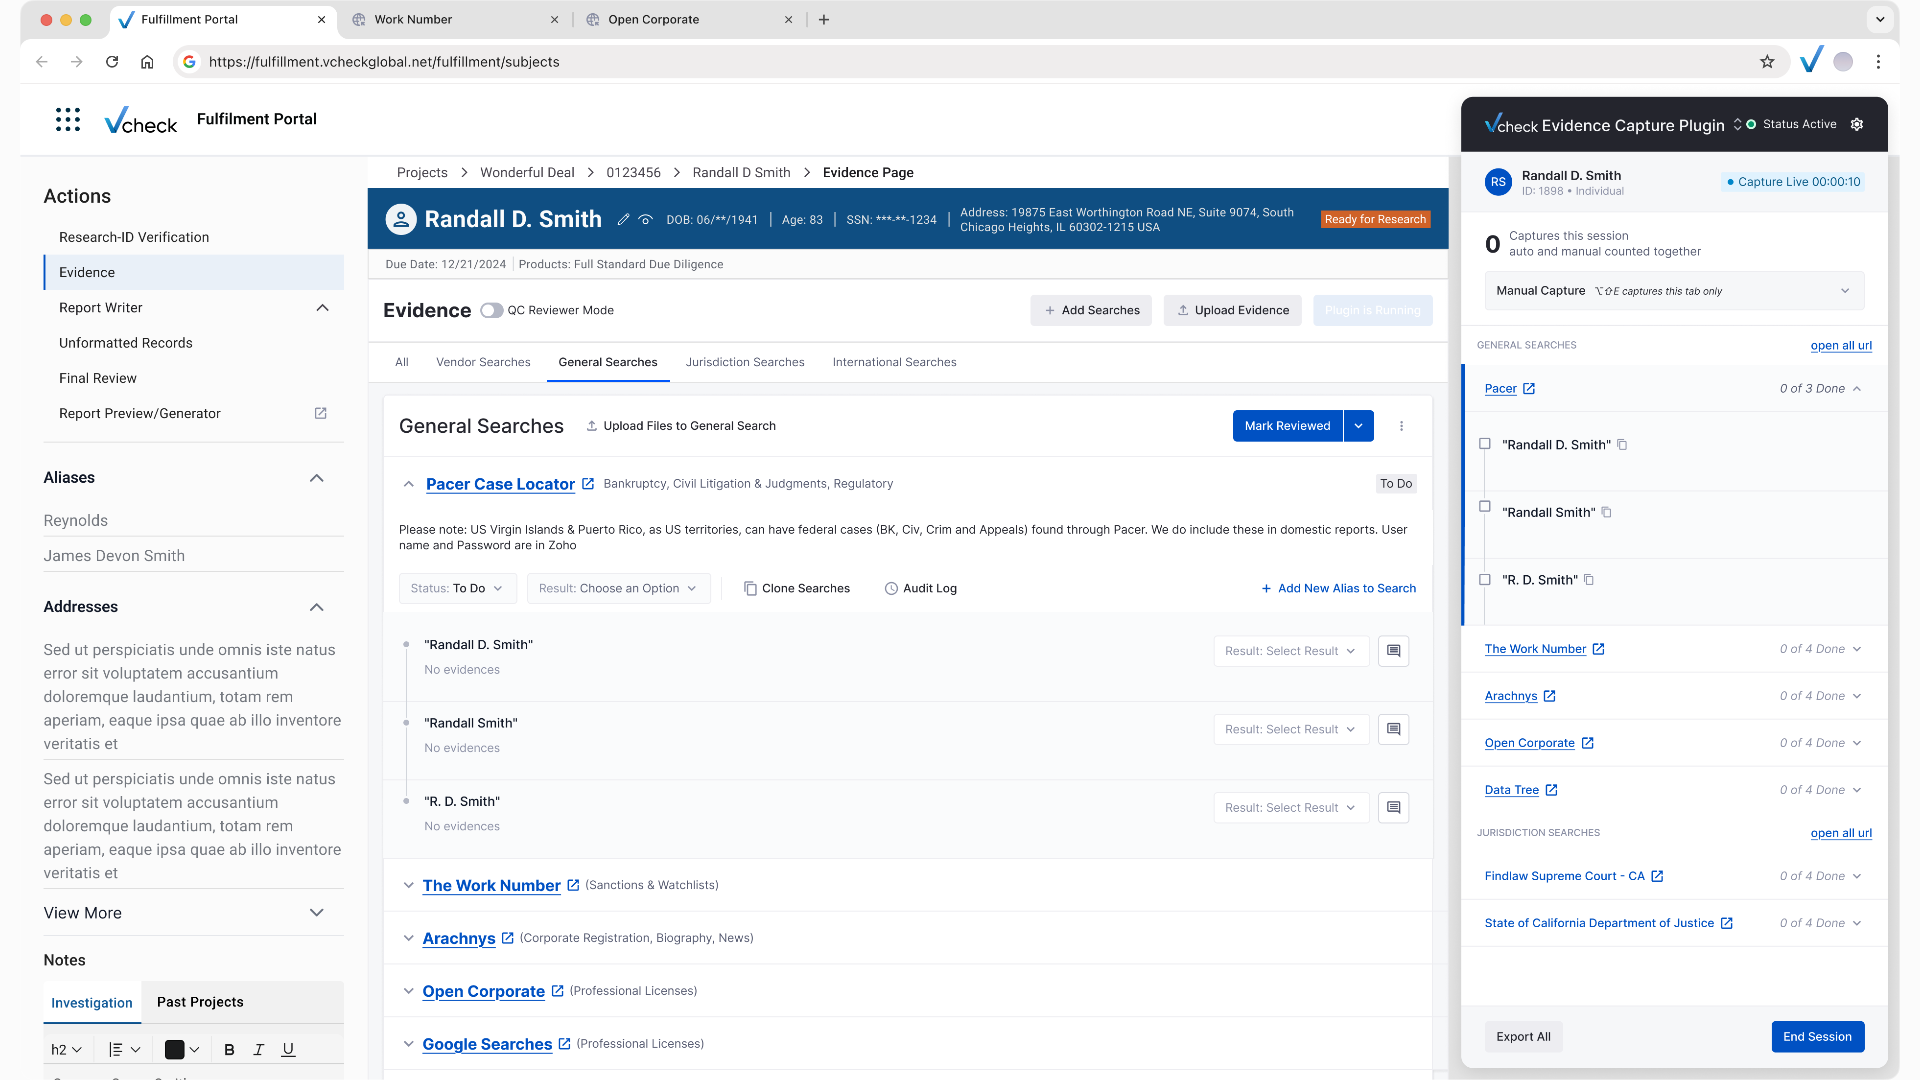Open Mark Reviewed dropdown arrow
The width and height of the screenshot is (1920, 1080).
[x=1358, y=426]
